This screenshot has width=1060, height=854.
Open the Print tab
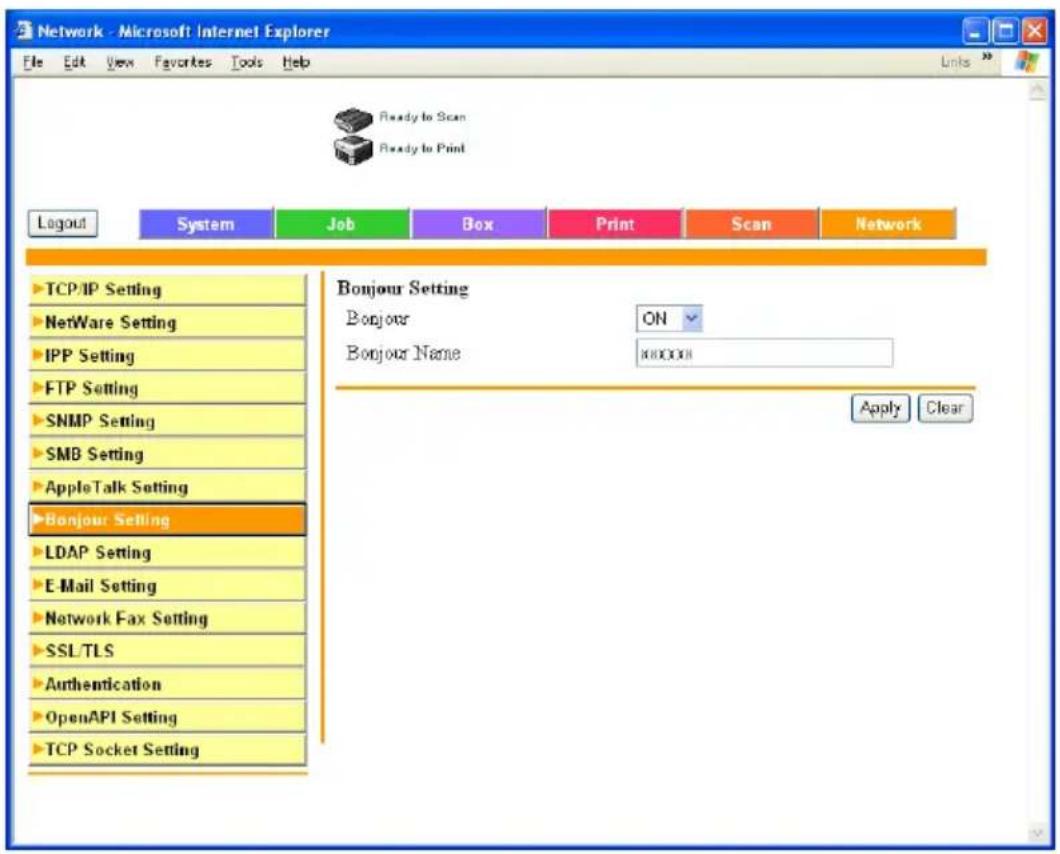tap(615, 224)
